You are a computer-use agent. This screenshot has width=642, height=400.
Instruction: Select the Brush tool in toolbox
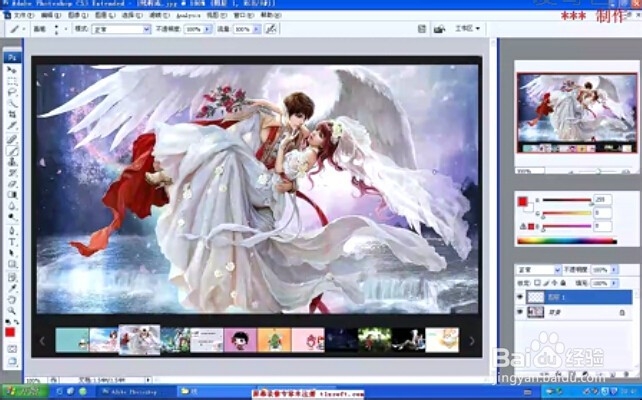pos(12,151)
